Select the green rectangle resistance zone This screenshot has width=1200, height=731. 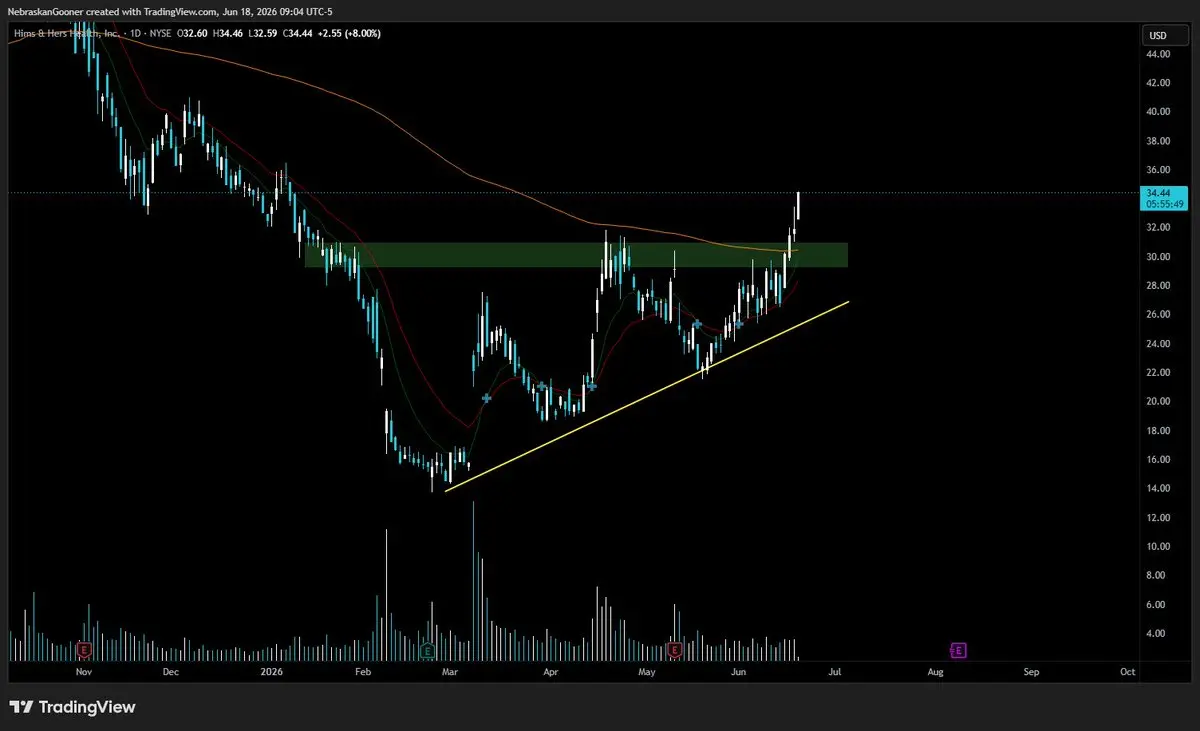coord(576,254)
